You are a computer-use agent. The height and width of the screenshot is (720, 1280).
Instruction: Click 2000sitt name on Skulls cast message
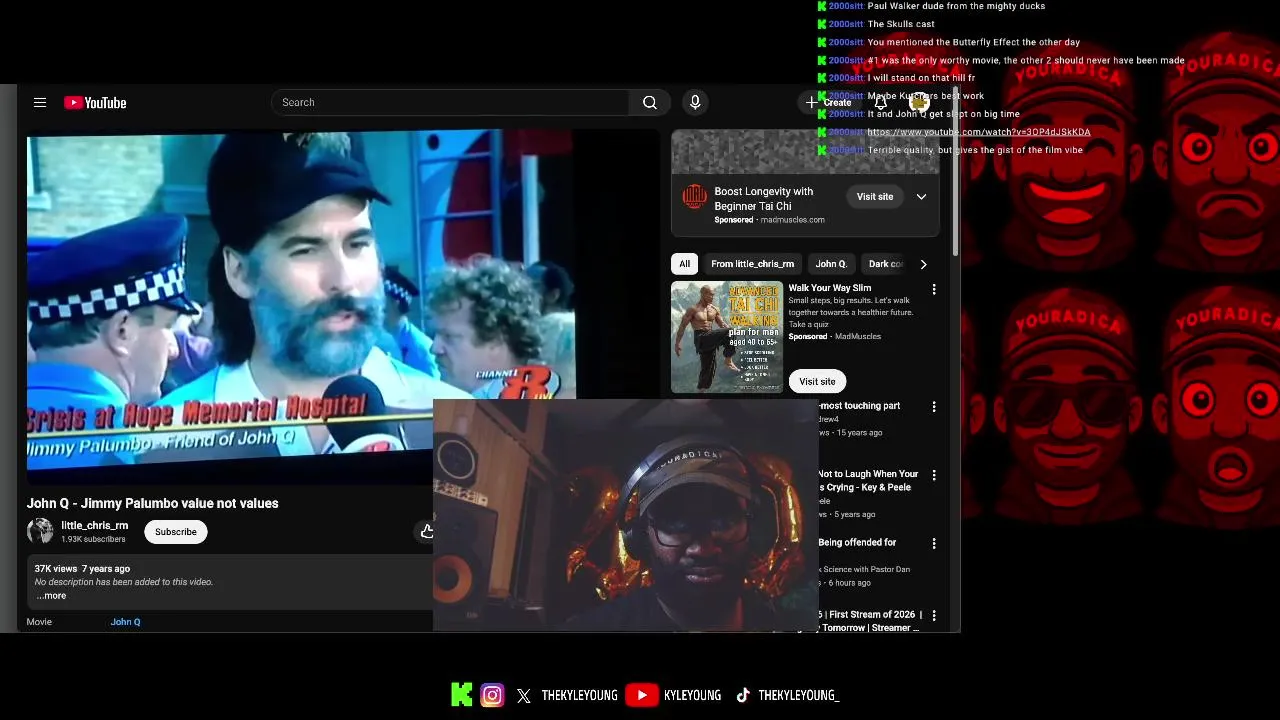[846, 24]
